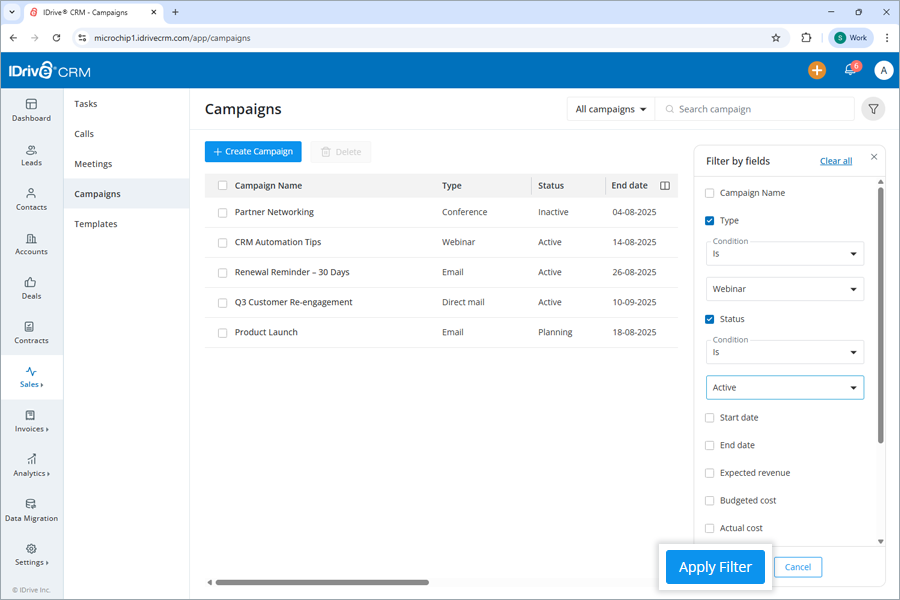
Task: Open the Data Migration tool
Action: [31, 512]
